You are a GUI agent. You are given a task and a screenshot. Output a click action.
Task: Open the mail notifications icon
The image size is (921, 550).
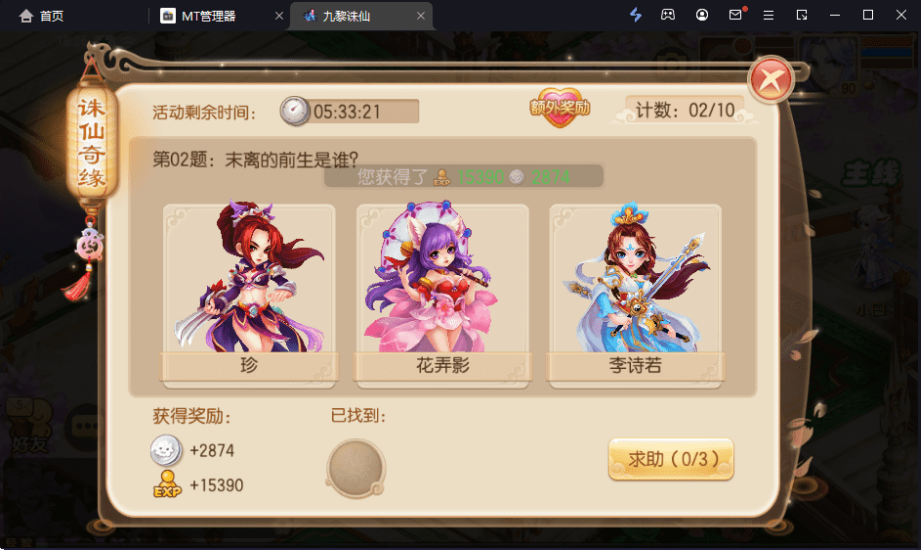(736, 14)
